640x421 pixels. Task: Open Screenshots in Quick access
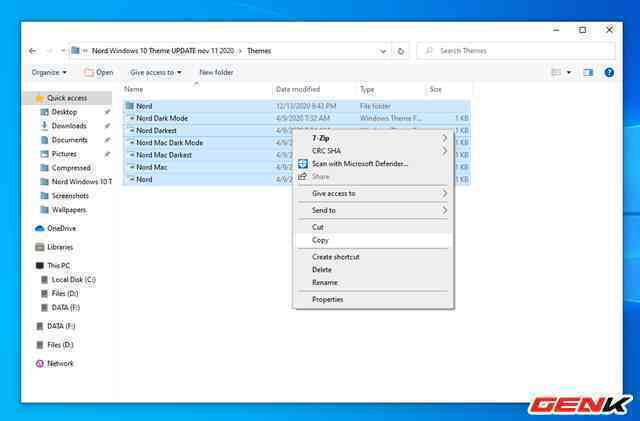[x=70, y=196]
